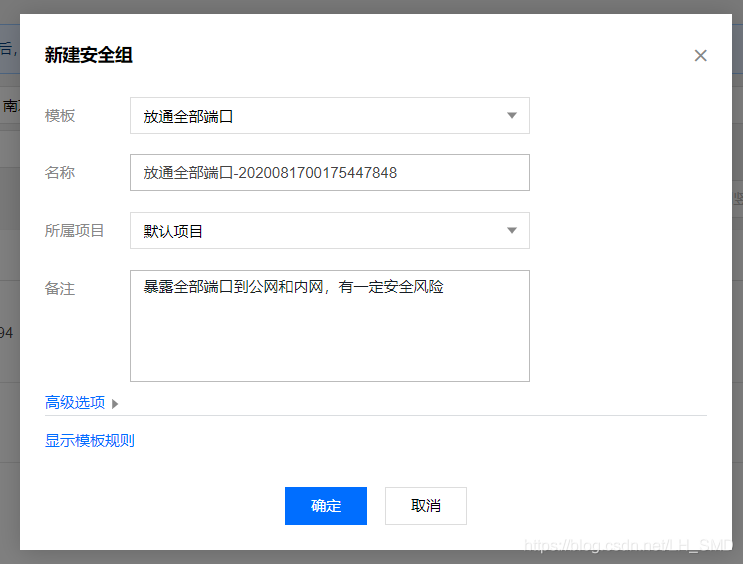
Task: Click the 名称 field label
Action: 60,173
